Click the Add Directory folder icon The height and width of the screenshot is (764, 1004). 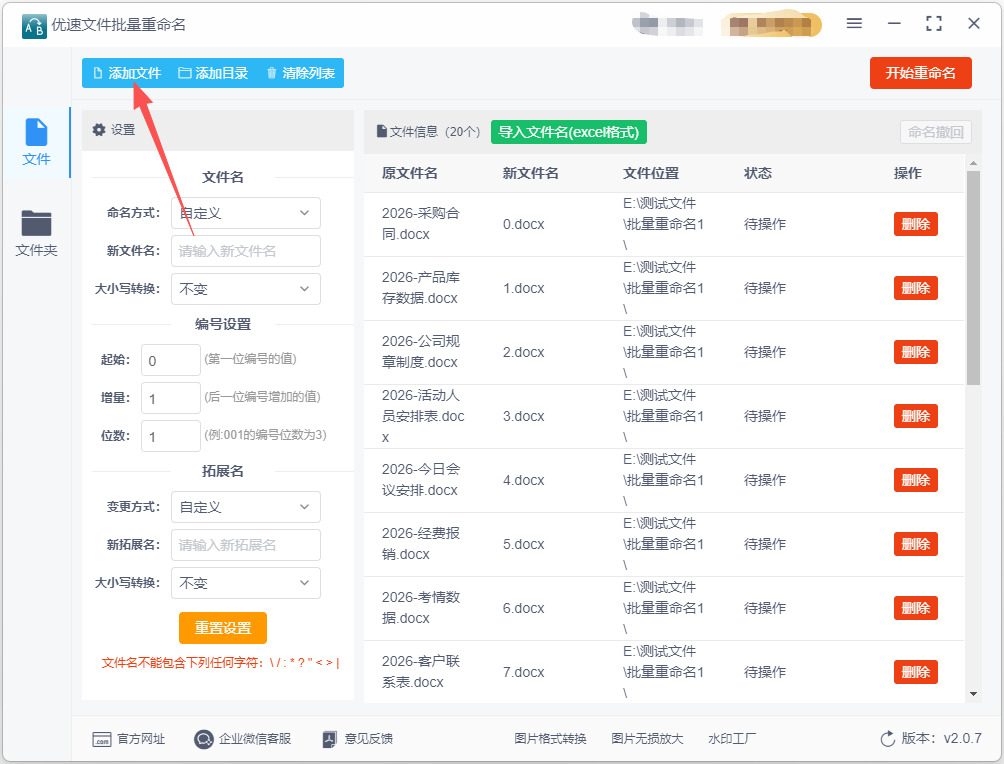[184, 73]
